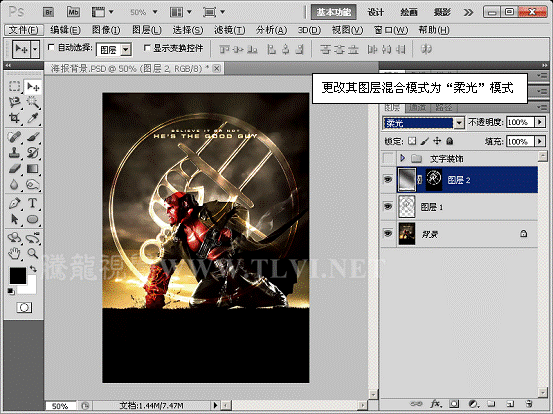Image resolution: width=553 pixels, height=414 pixels.
Task: Open the 不透明度 opacity slider arrow
Action: (540, 122)
